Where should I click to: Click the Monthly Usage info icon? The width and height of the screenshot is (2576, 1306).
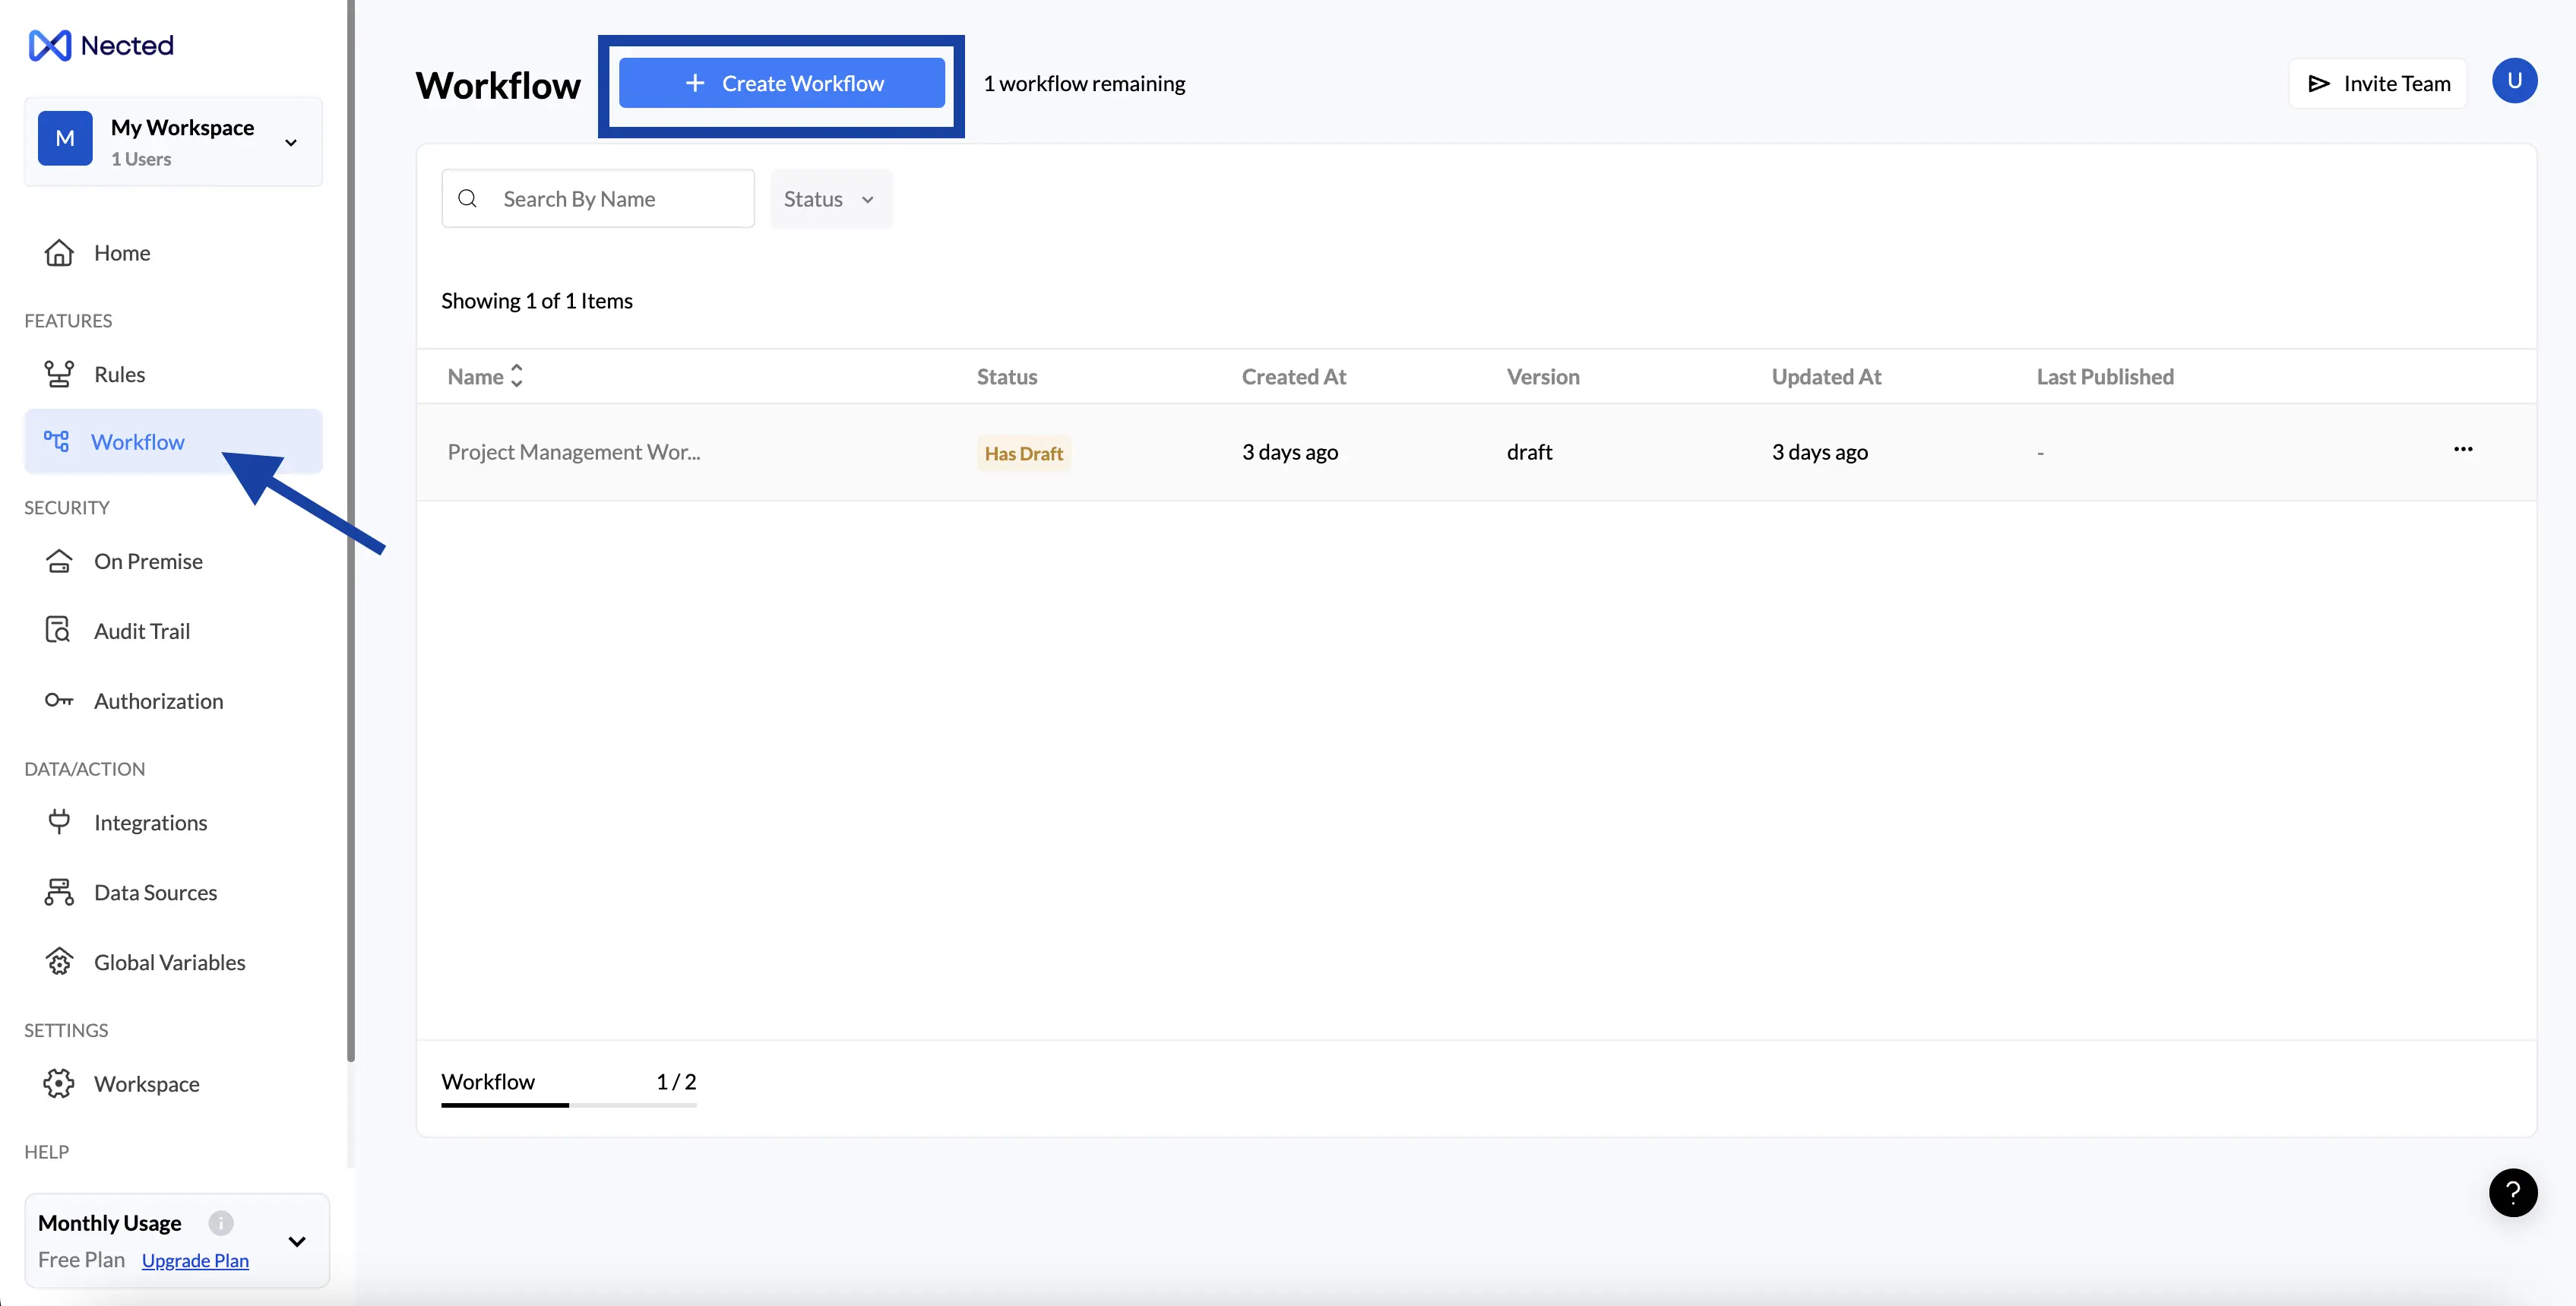pos(221,1223)
